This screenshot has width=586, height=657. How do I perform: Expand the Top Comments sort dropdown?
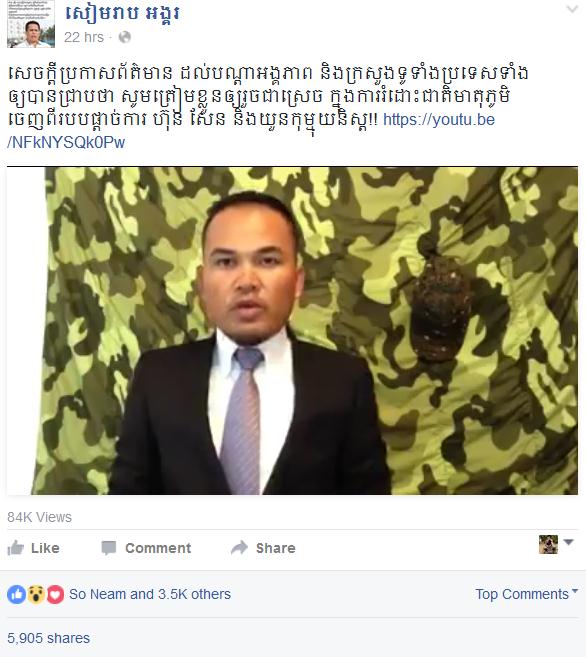click(527, 594)
